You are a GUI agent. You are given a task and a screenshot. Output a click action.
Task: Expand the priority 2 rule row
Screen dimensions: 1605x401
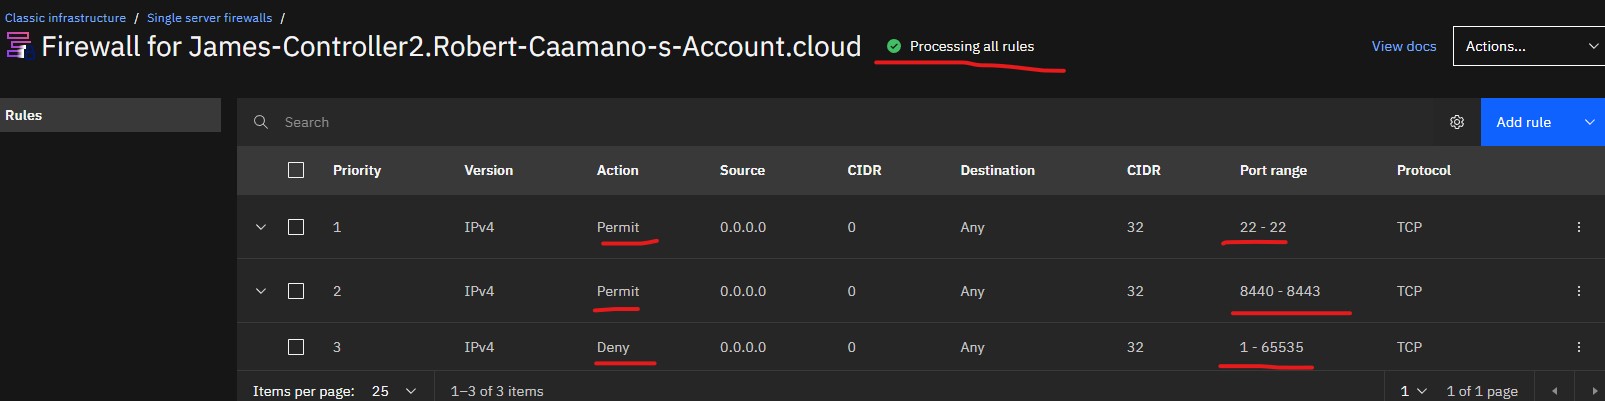[x=261, y=291]
